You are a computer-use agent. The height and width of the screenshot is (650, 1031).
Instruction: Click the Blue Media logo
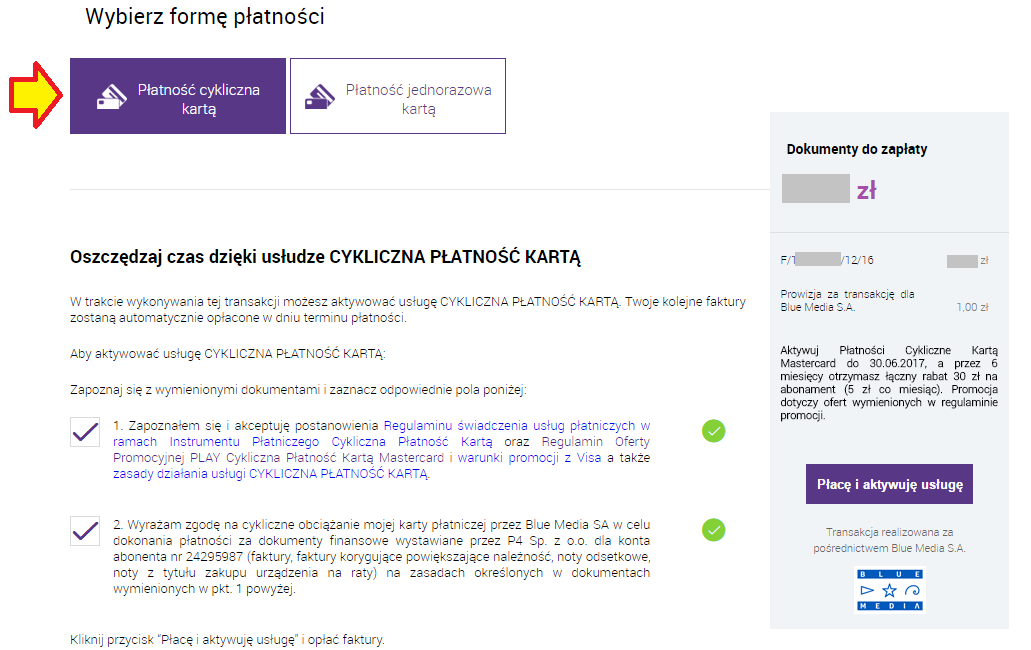pos(890,590)
